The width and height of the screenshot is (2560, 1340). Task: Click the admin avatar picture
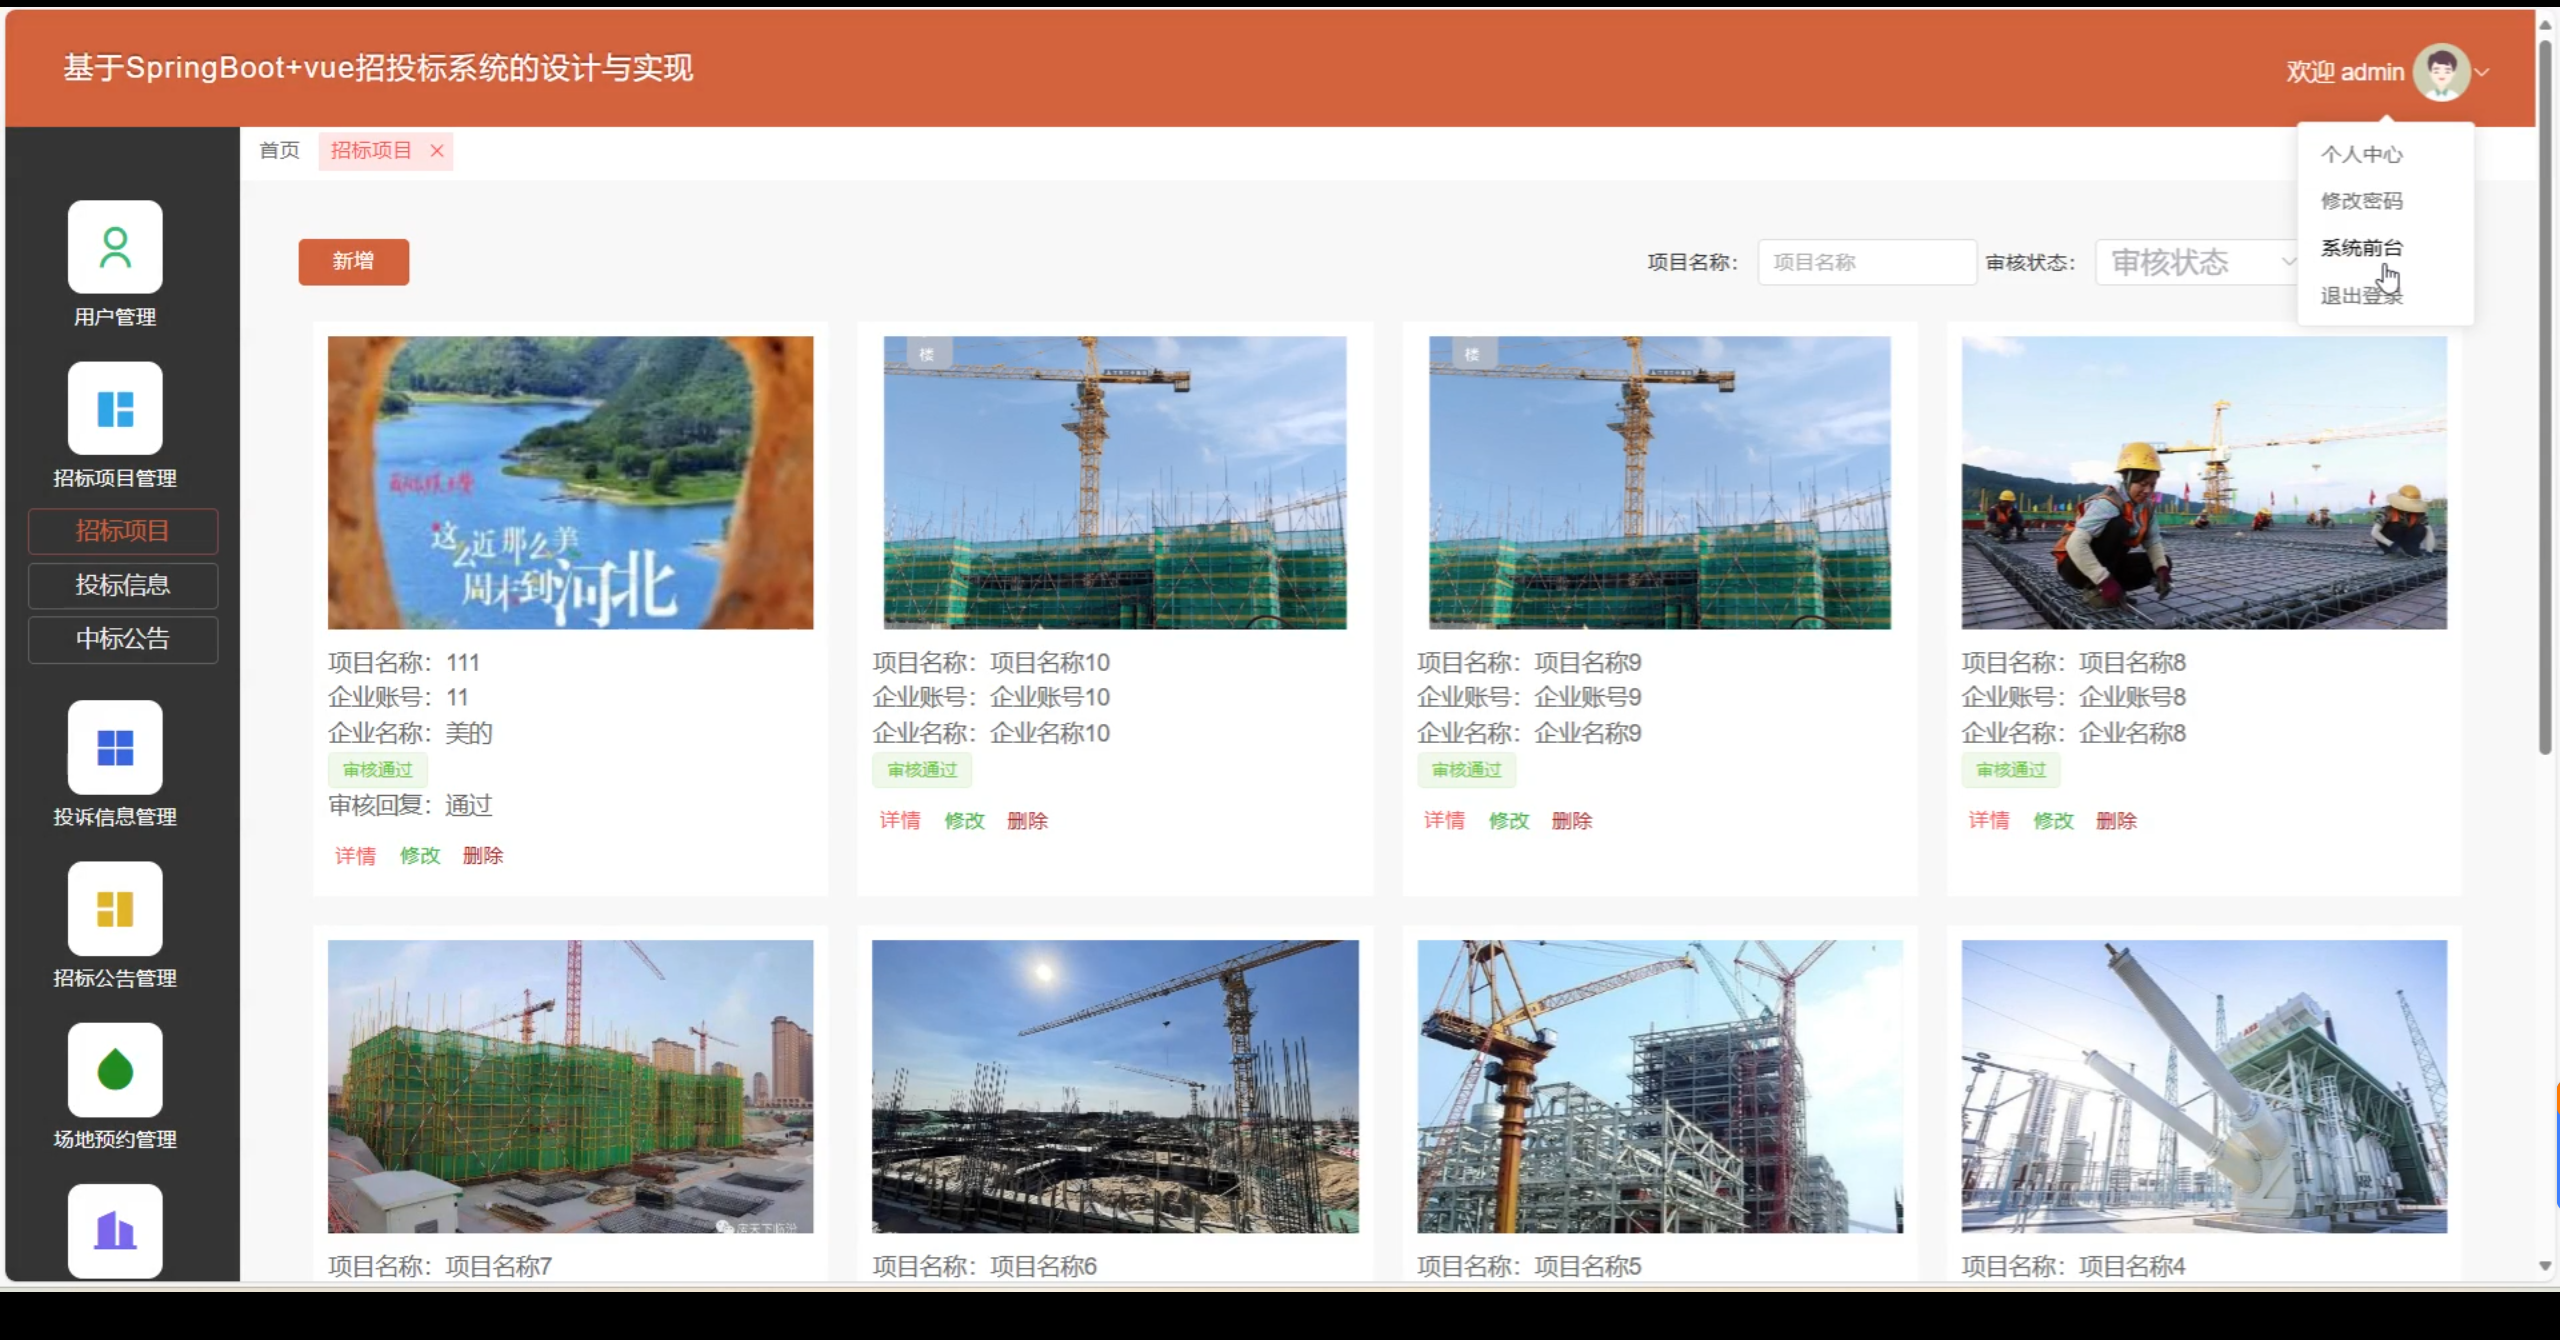point(2441,72)
